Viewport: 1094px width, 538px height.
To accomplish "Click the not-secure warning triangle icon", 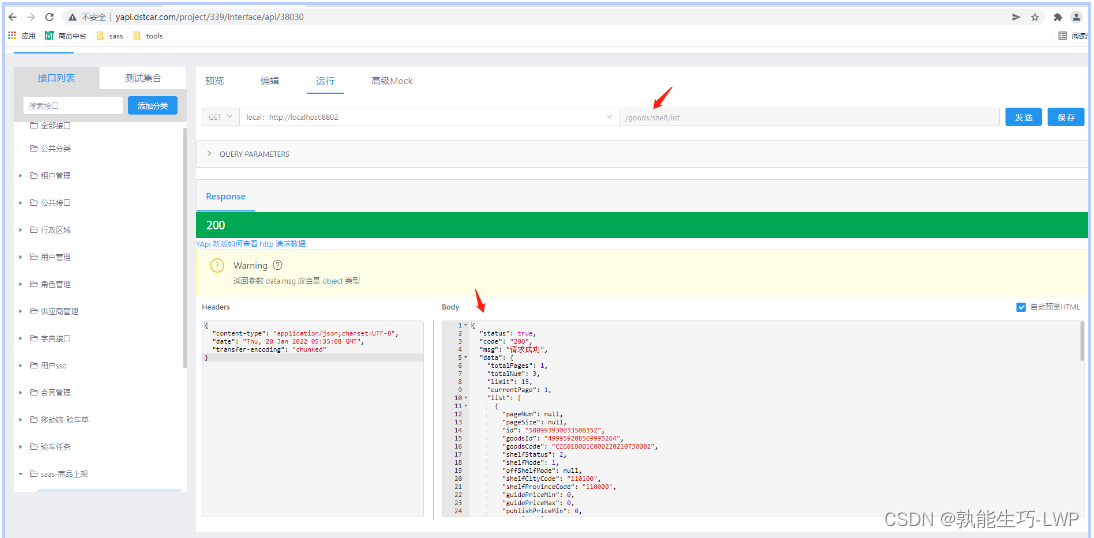I will point(73,17).
